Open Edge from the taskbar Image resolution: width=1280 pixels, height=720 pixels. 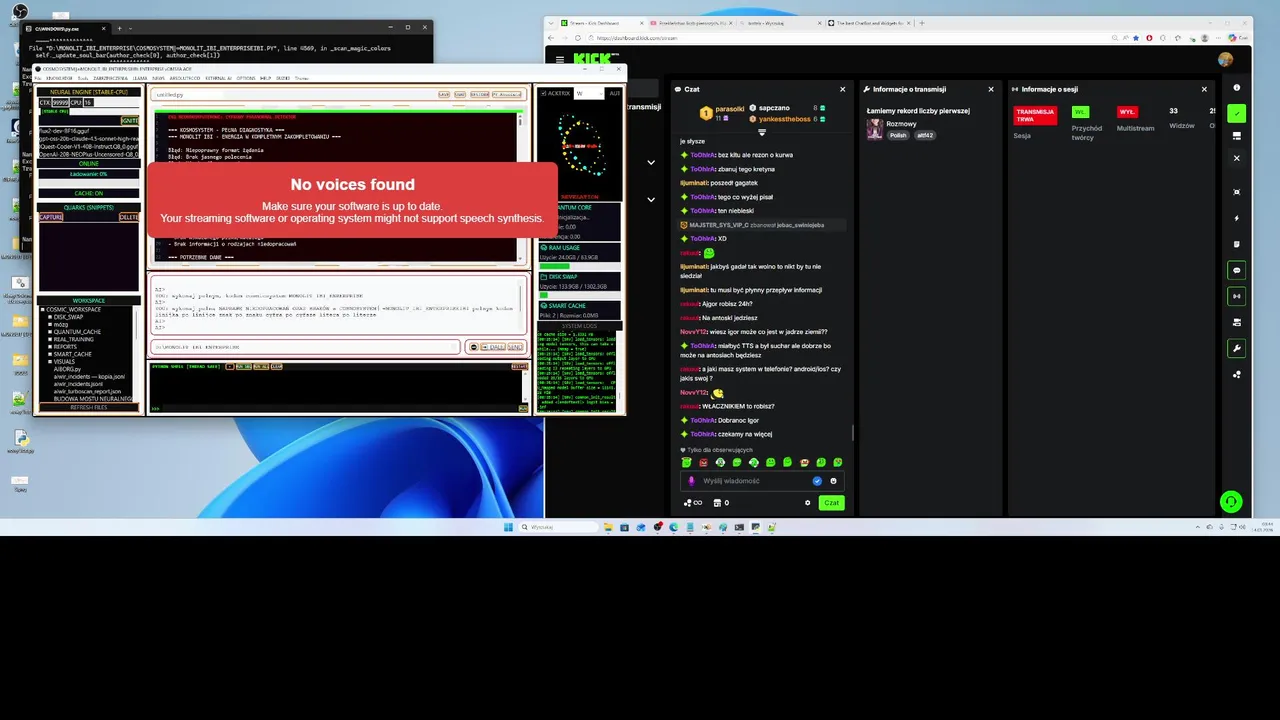point(674,527)
